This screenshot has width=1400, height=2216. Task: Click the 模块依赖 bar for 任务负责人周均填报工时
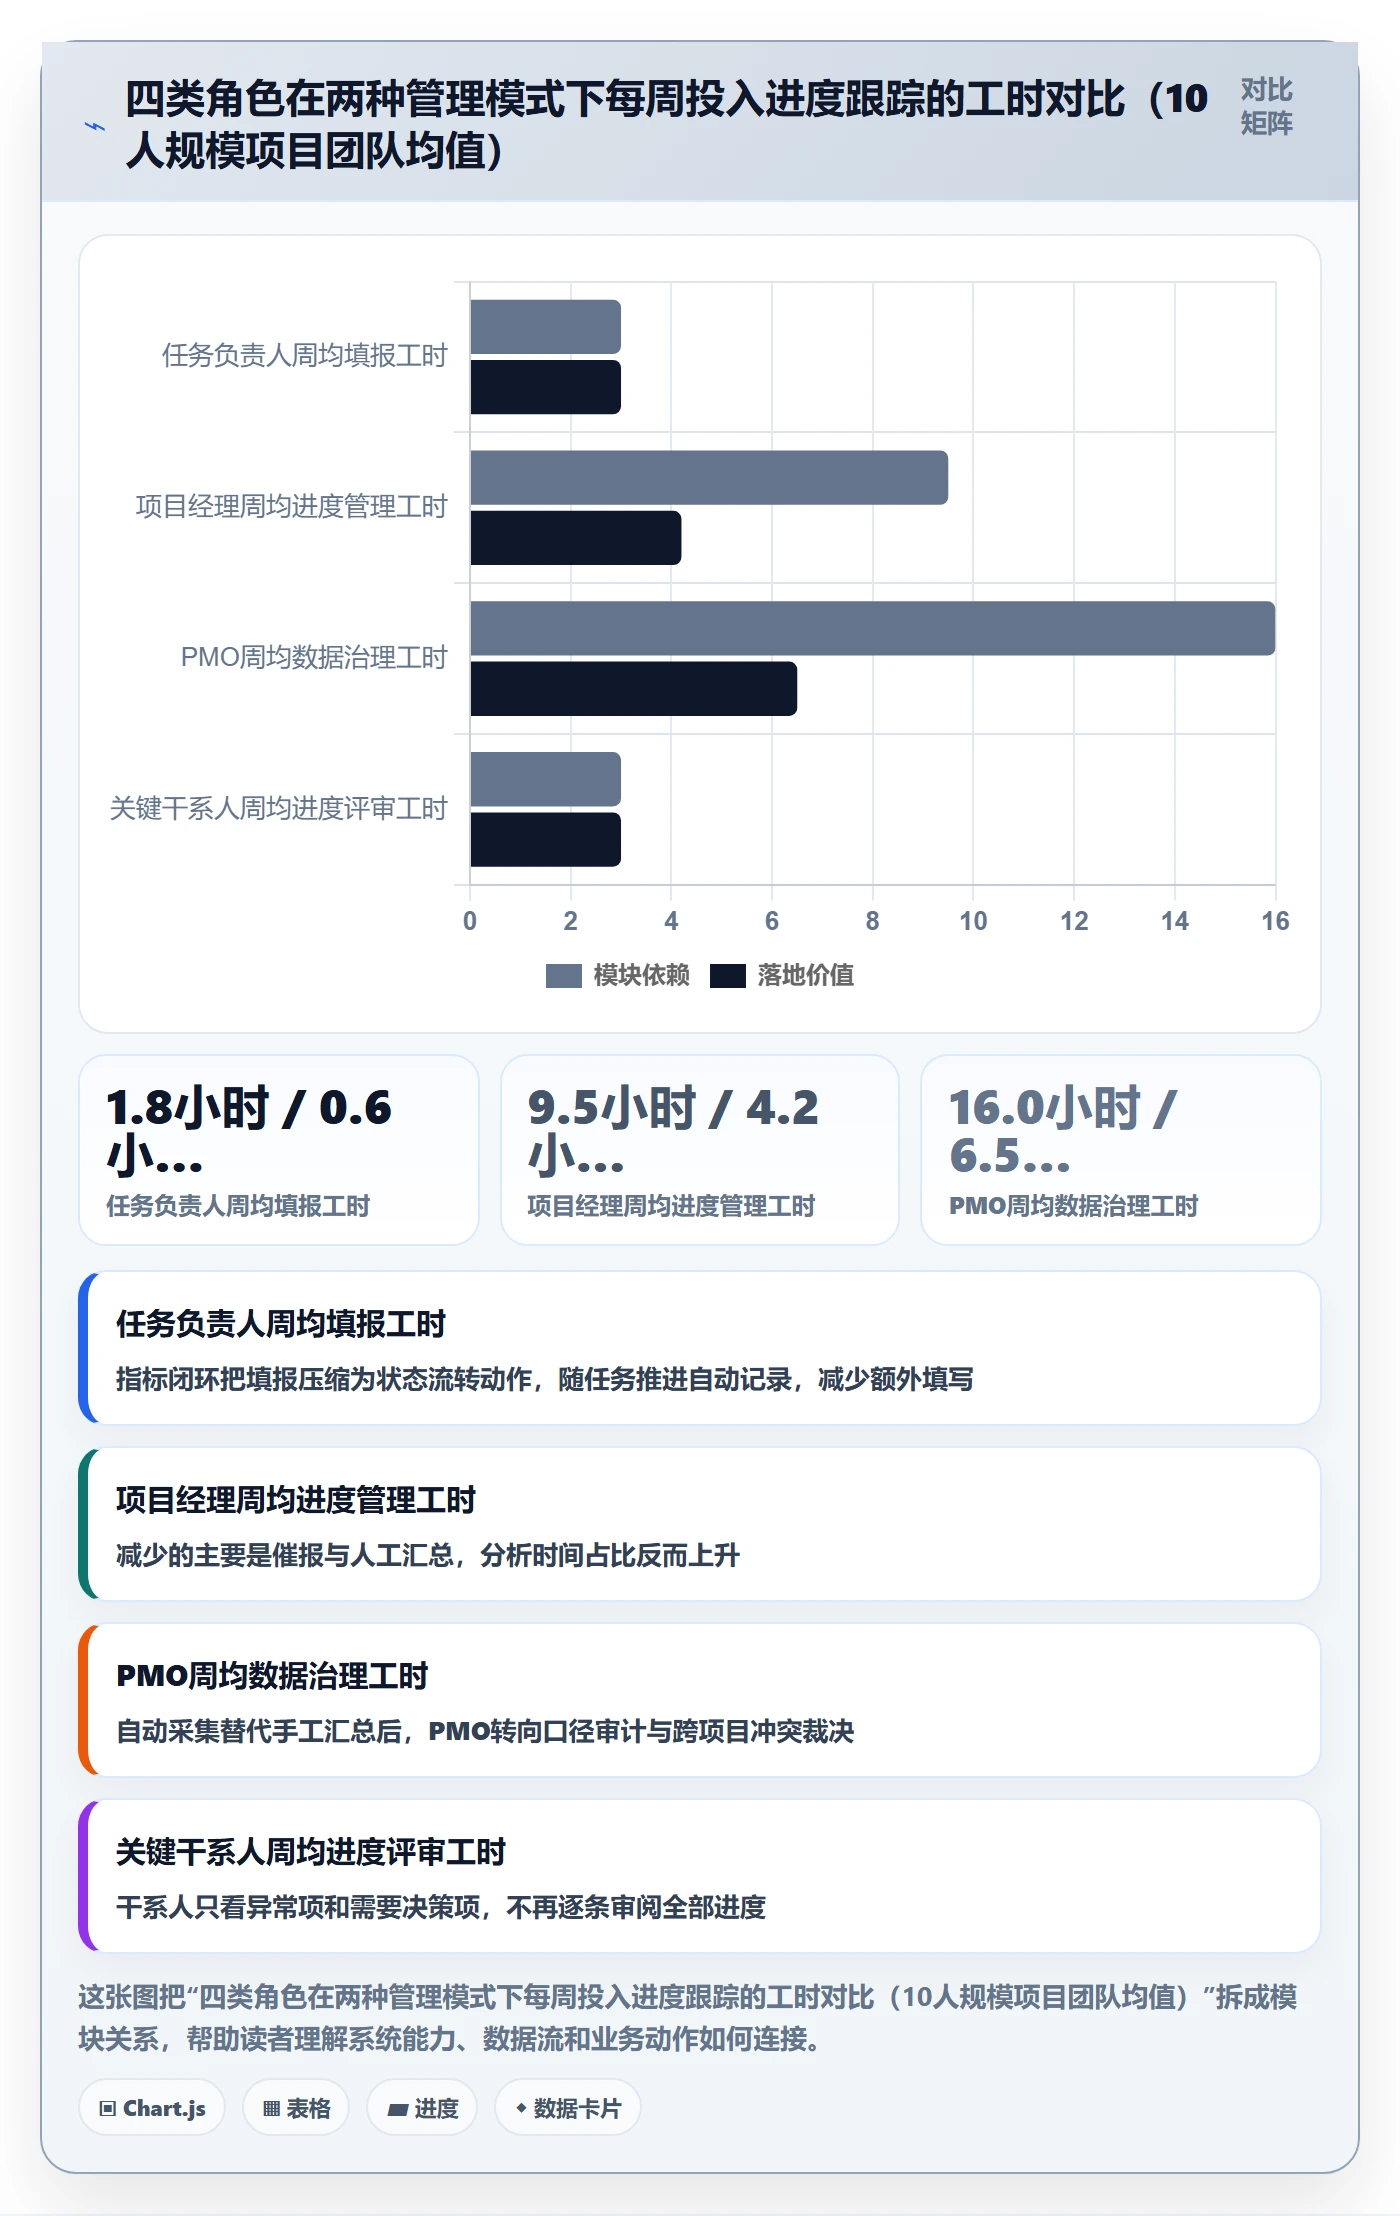546,327
